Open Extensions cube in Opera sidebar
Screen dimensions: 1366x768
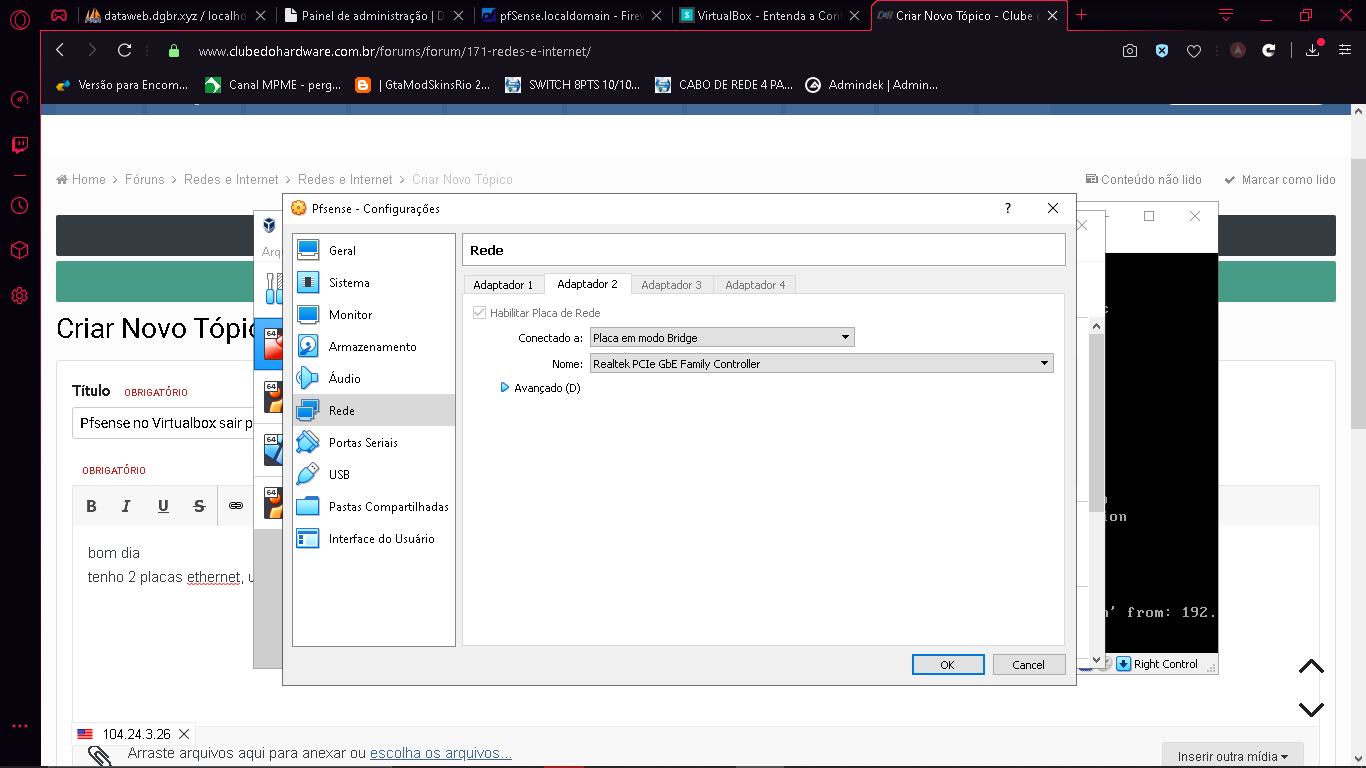coord(19,251)
